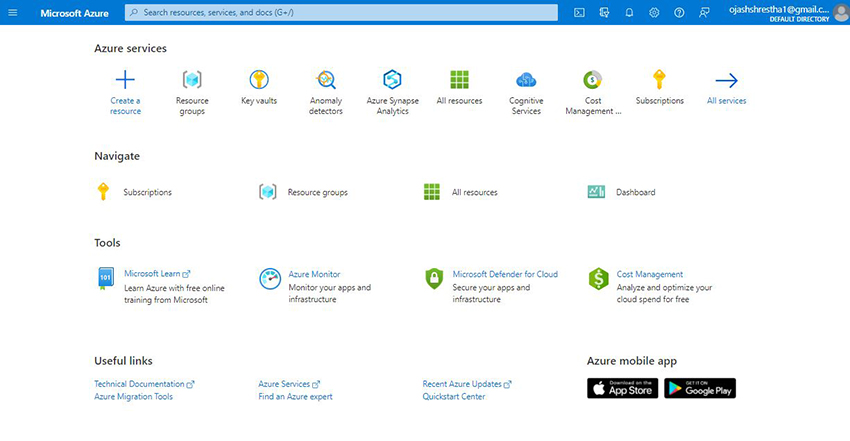Open Cost Management service icon
Screen dimensions: 850x441
[593, 81]
